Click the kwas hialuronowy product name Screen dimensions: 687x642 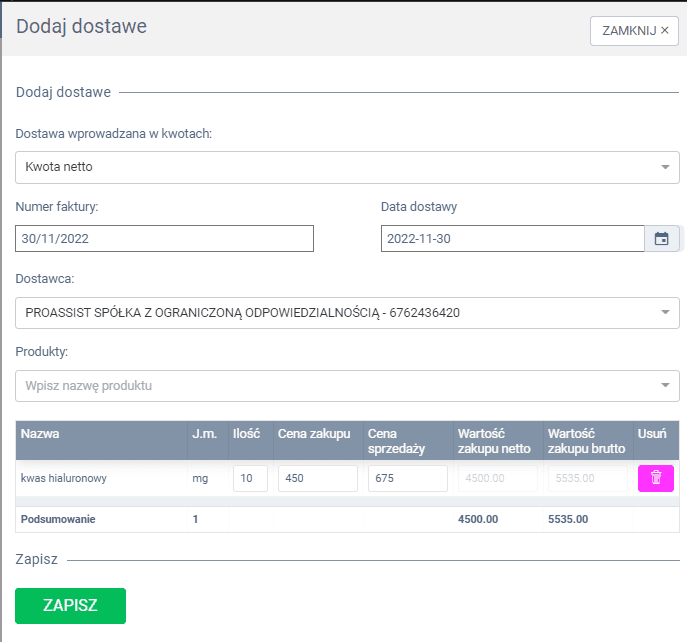point(64,478)
